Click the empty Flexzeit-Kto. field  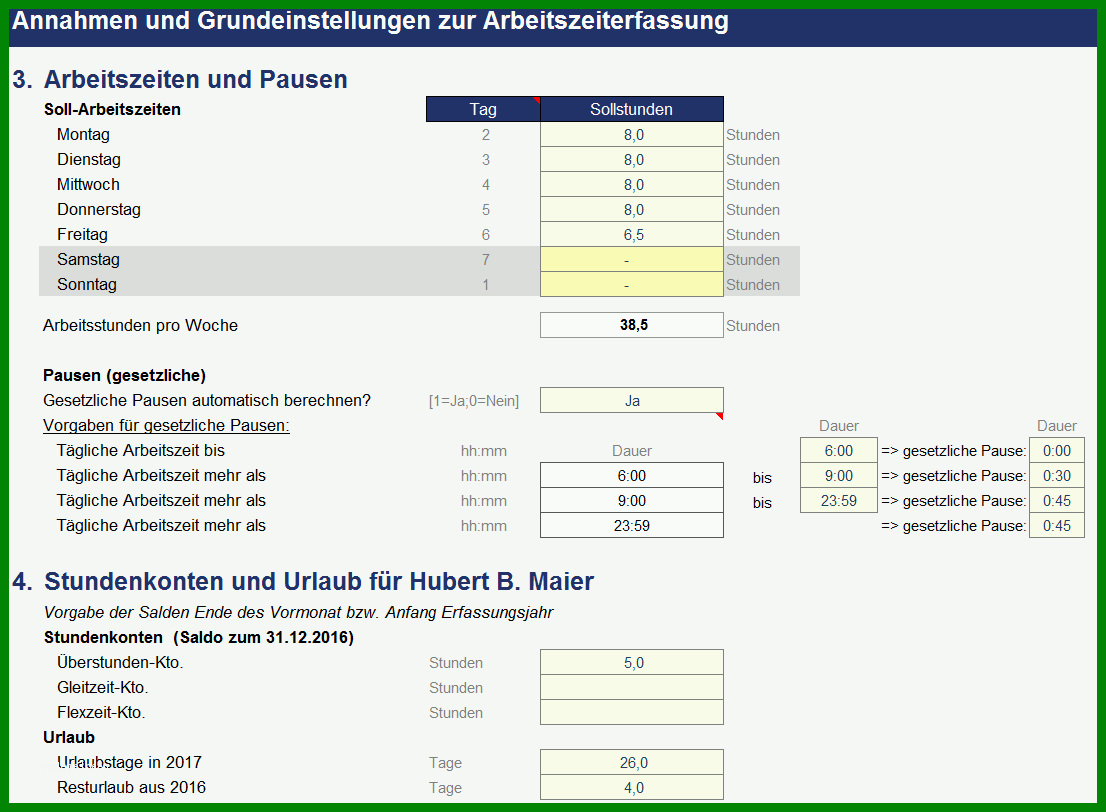tap(631, 713)
